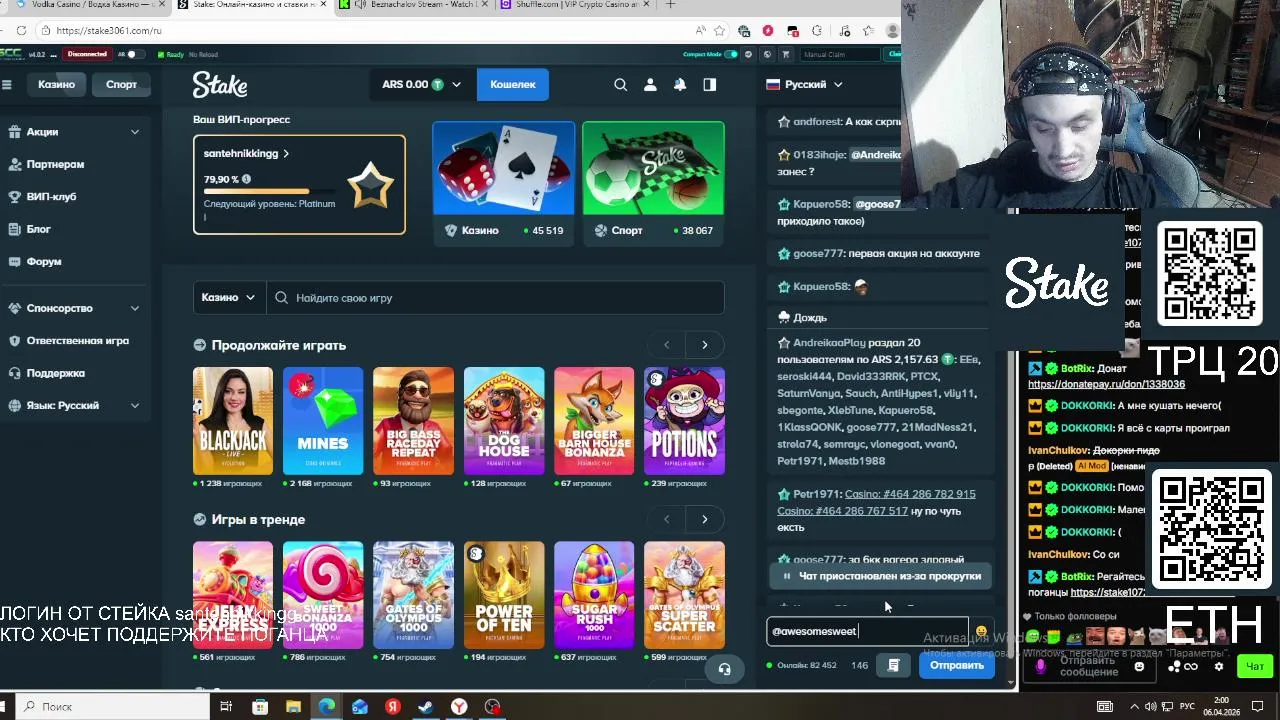Open the Microsoft Store taskbar icon

[x=260, y=707]
